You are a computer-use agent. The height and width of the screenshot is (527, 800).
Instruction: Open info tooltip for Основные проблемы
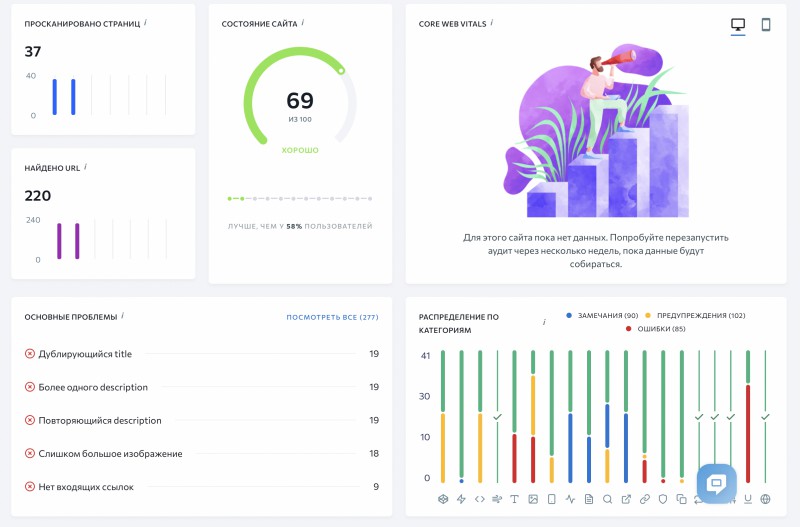click(122, 316)
